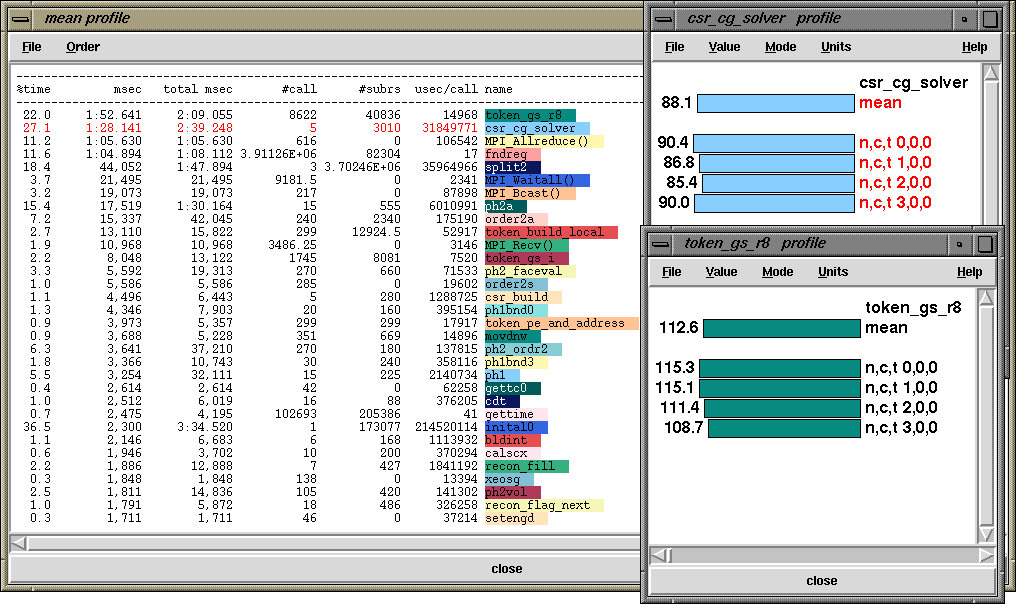
Task: Select MPI_Recv() in the function list
Action: point(527,245)
